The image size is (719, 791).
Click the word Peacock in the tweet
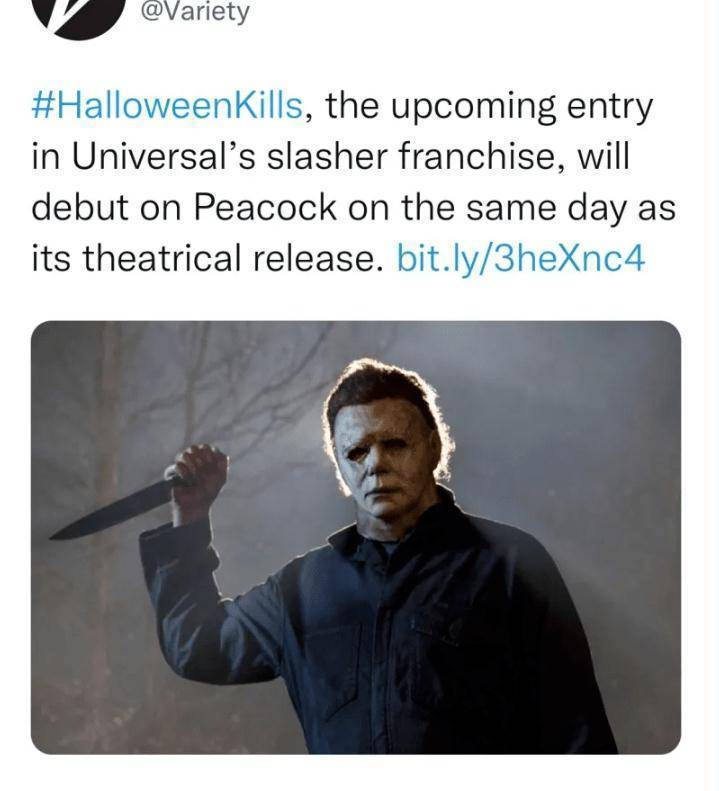click(265, 208)
